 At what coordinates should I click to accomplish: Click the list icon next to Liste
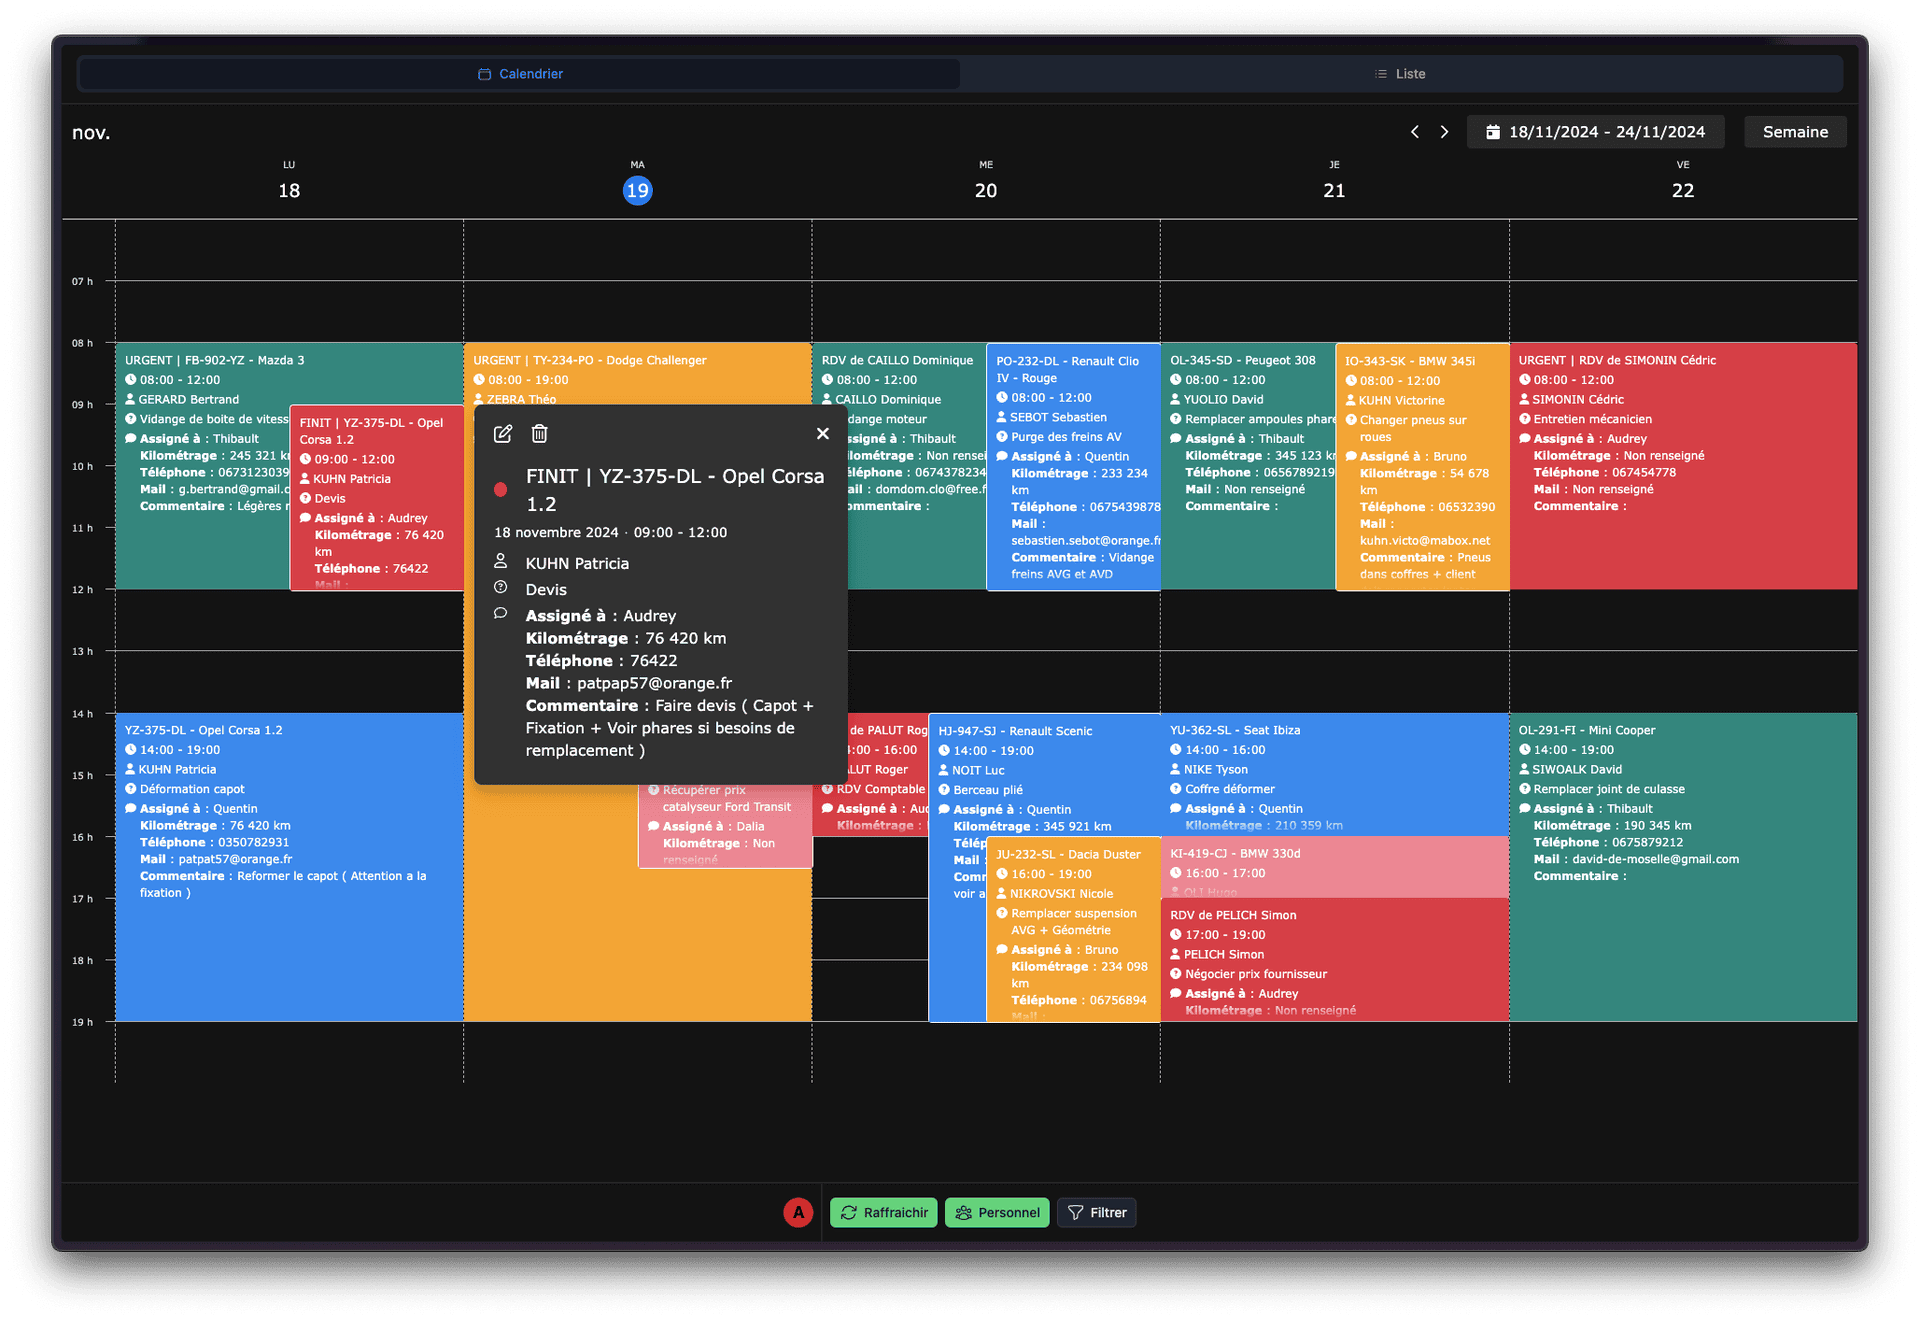coord(1379,73)
